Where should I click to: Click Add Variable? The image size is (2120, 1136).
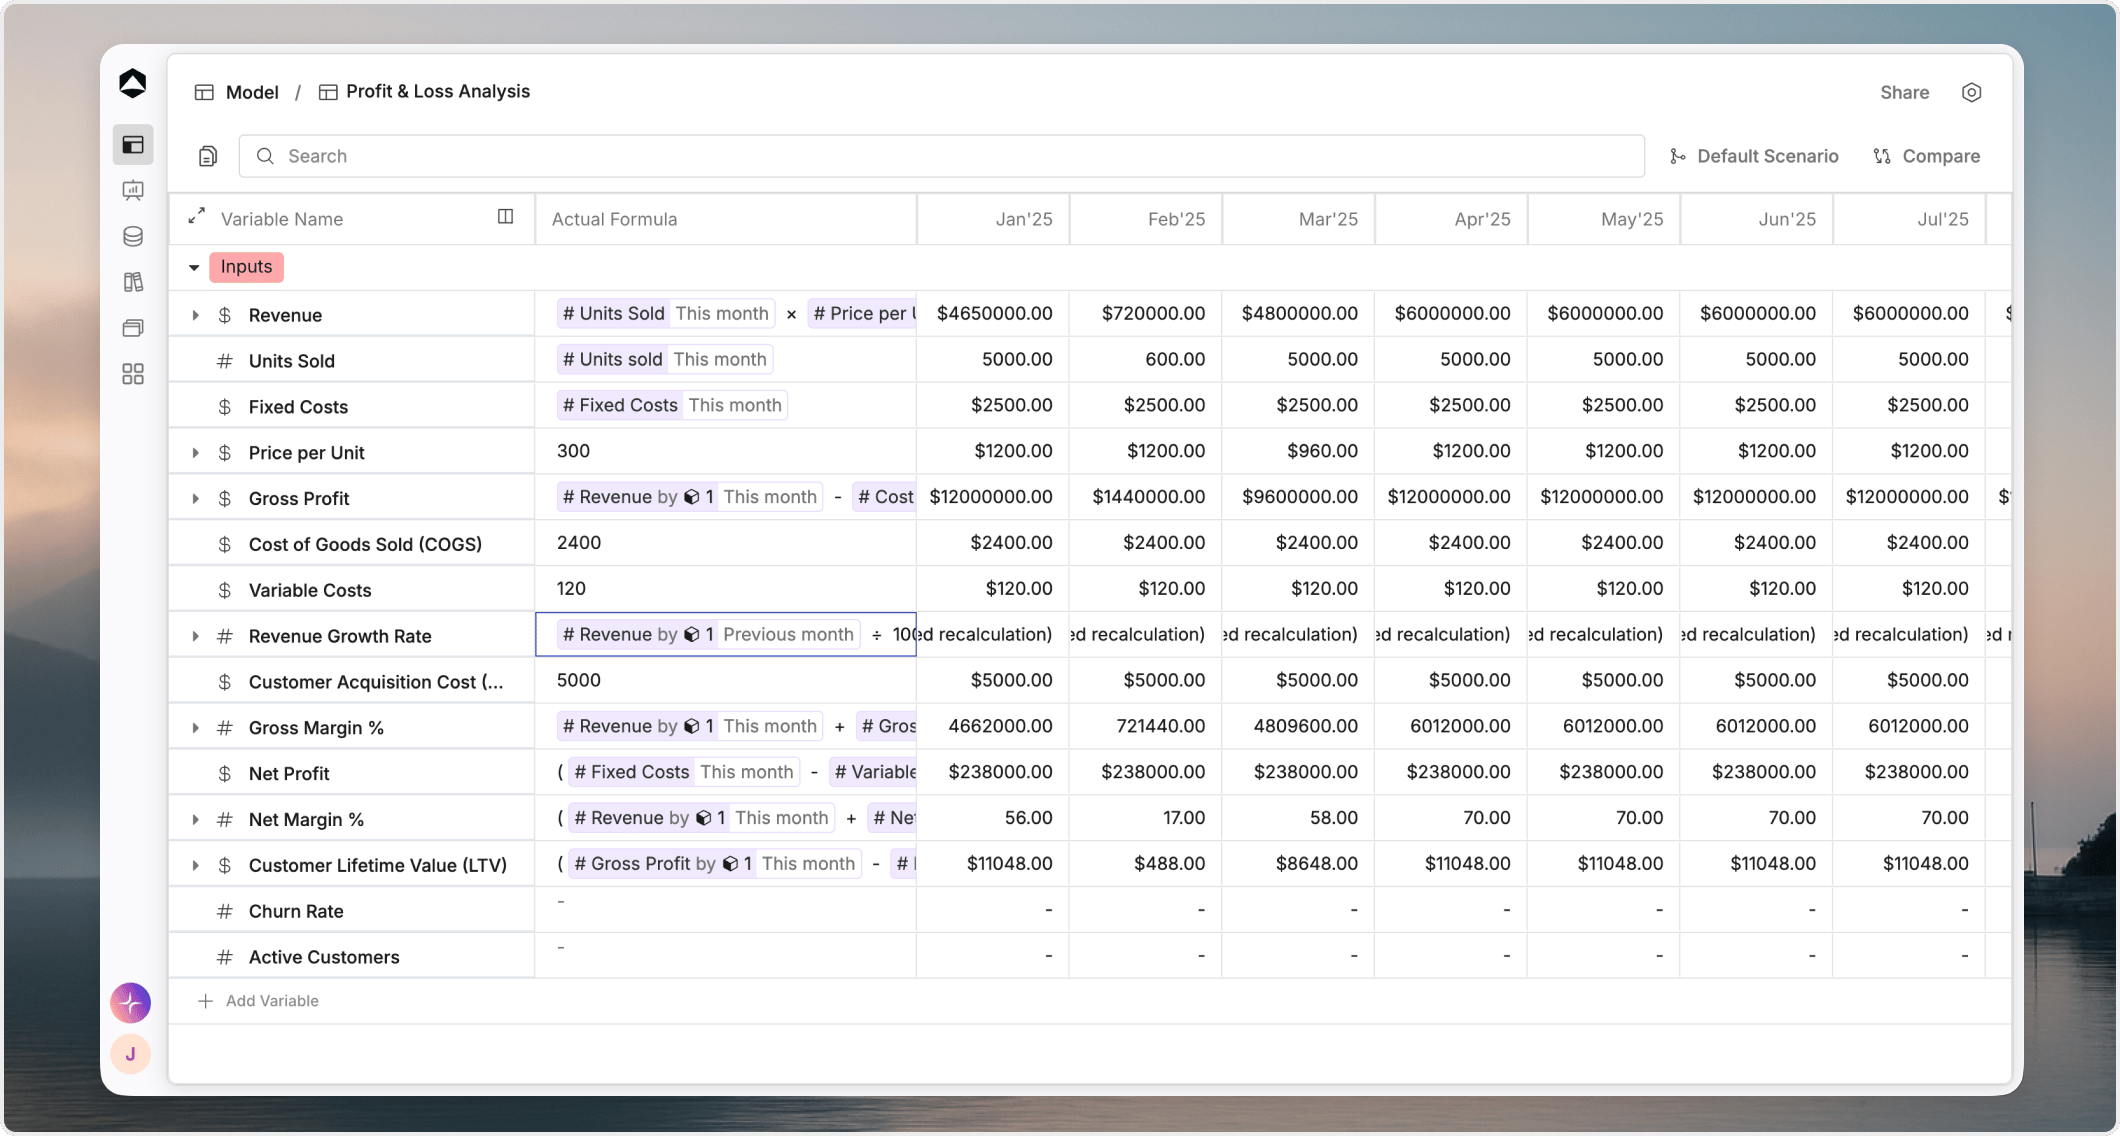(259, 1001)
